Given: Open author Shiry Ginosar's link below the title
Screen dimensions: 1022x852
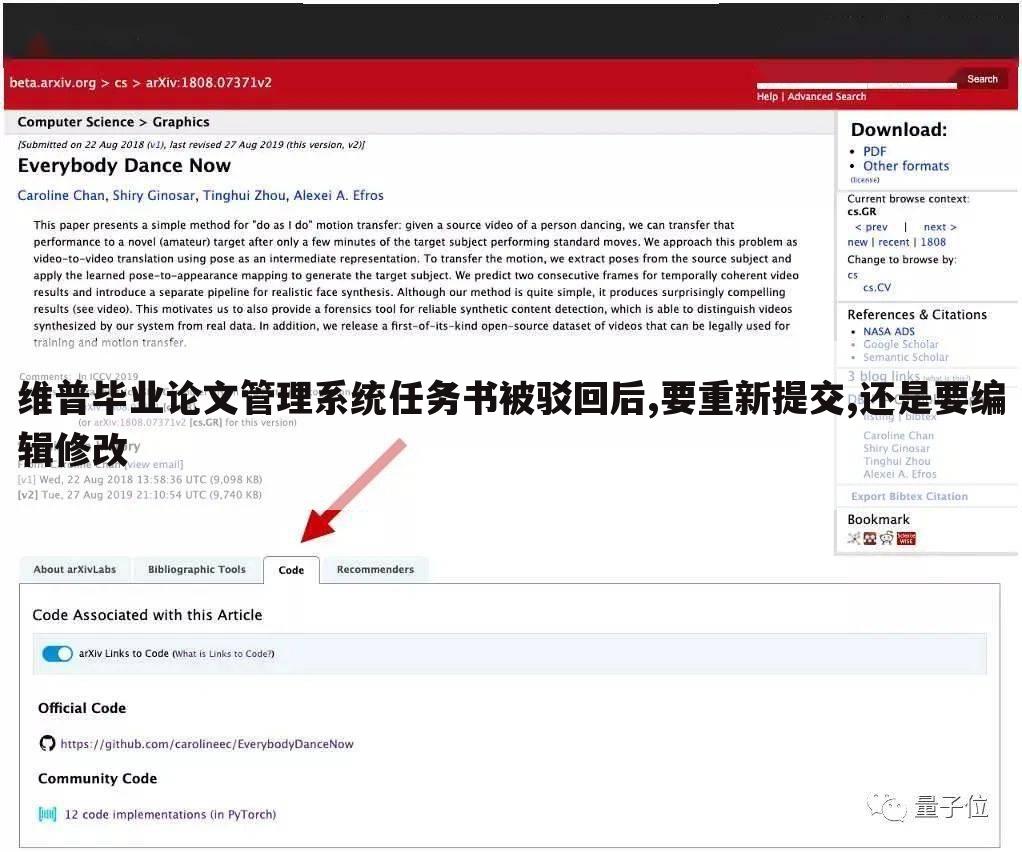Looking at the screenshot, I should tap(154, 196).
